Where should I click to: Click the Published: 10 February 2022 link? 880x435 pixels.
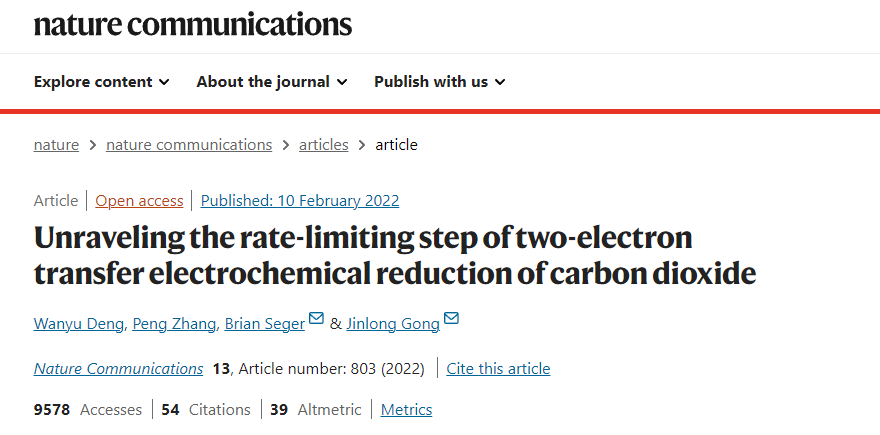[300, 201]
